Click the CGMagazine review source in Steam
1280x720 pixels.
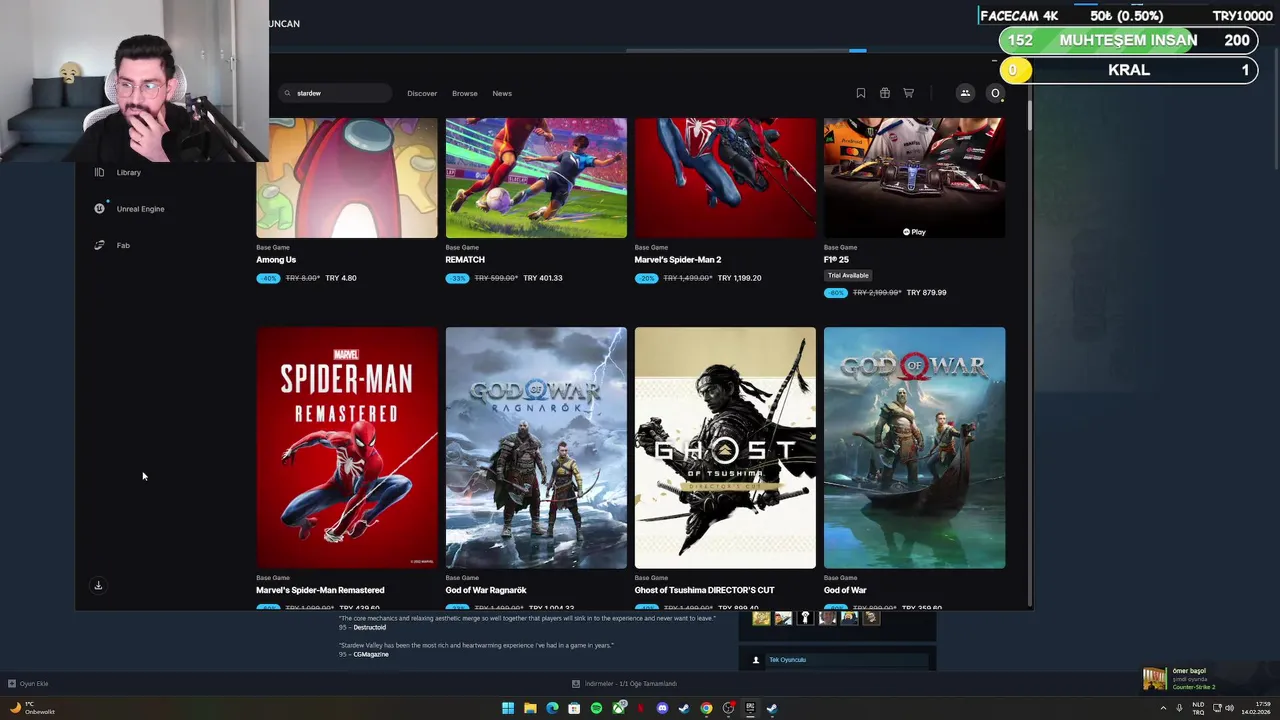point(370,654)
